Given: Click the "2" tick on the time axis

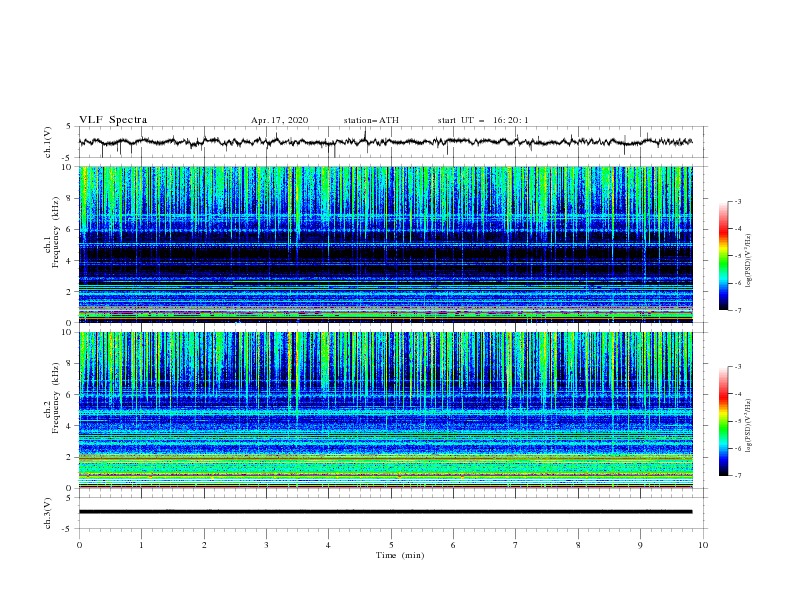Looking at the screenshot, I should [204, 545].
